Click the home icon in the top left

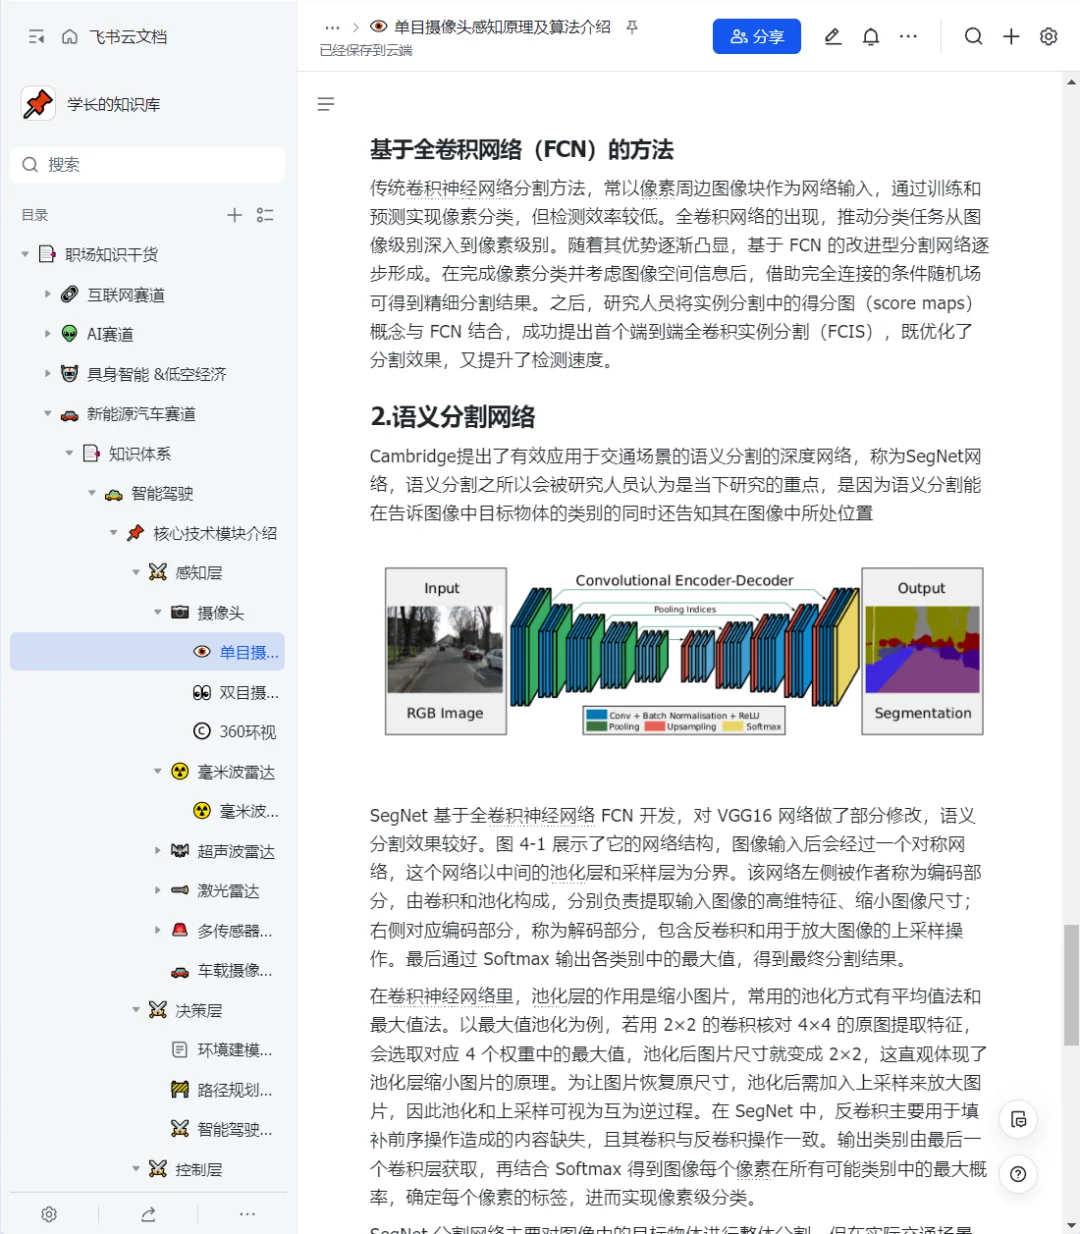pyautogui.click(x=69, y=36)
